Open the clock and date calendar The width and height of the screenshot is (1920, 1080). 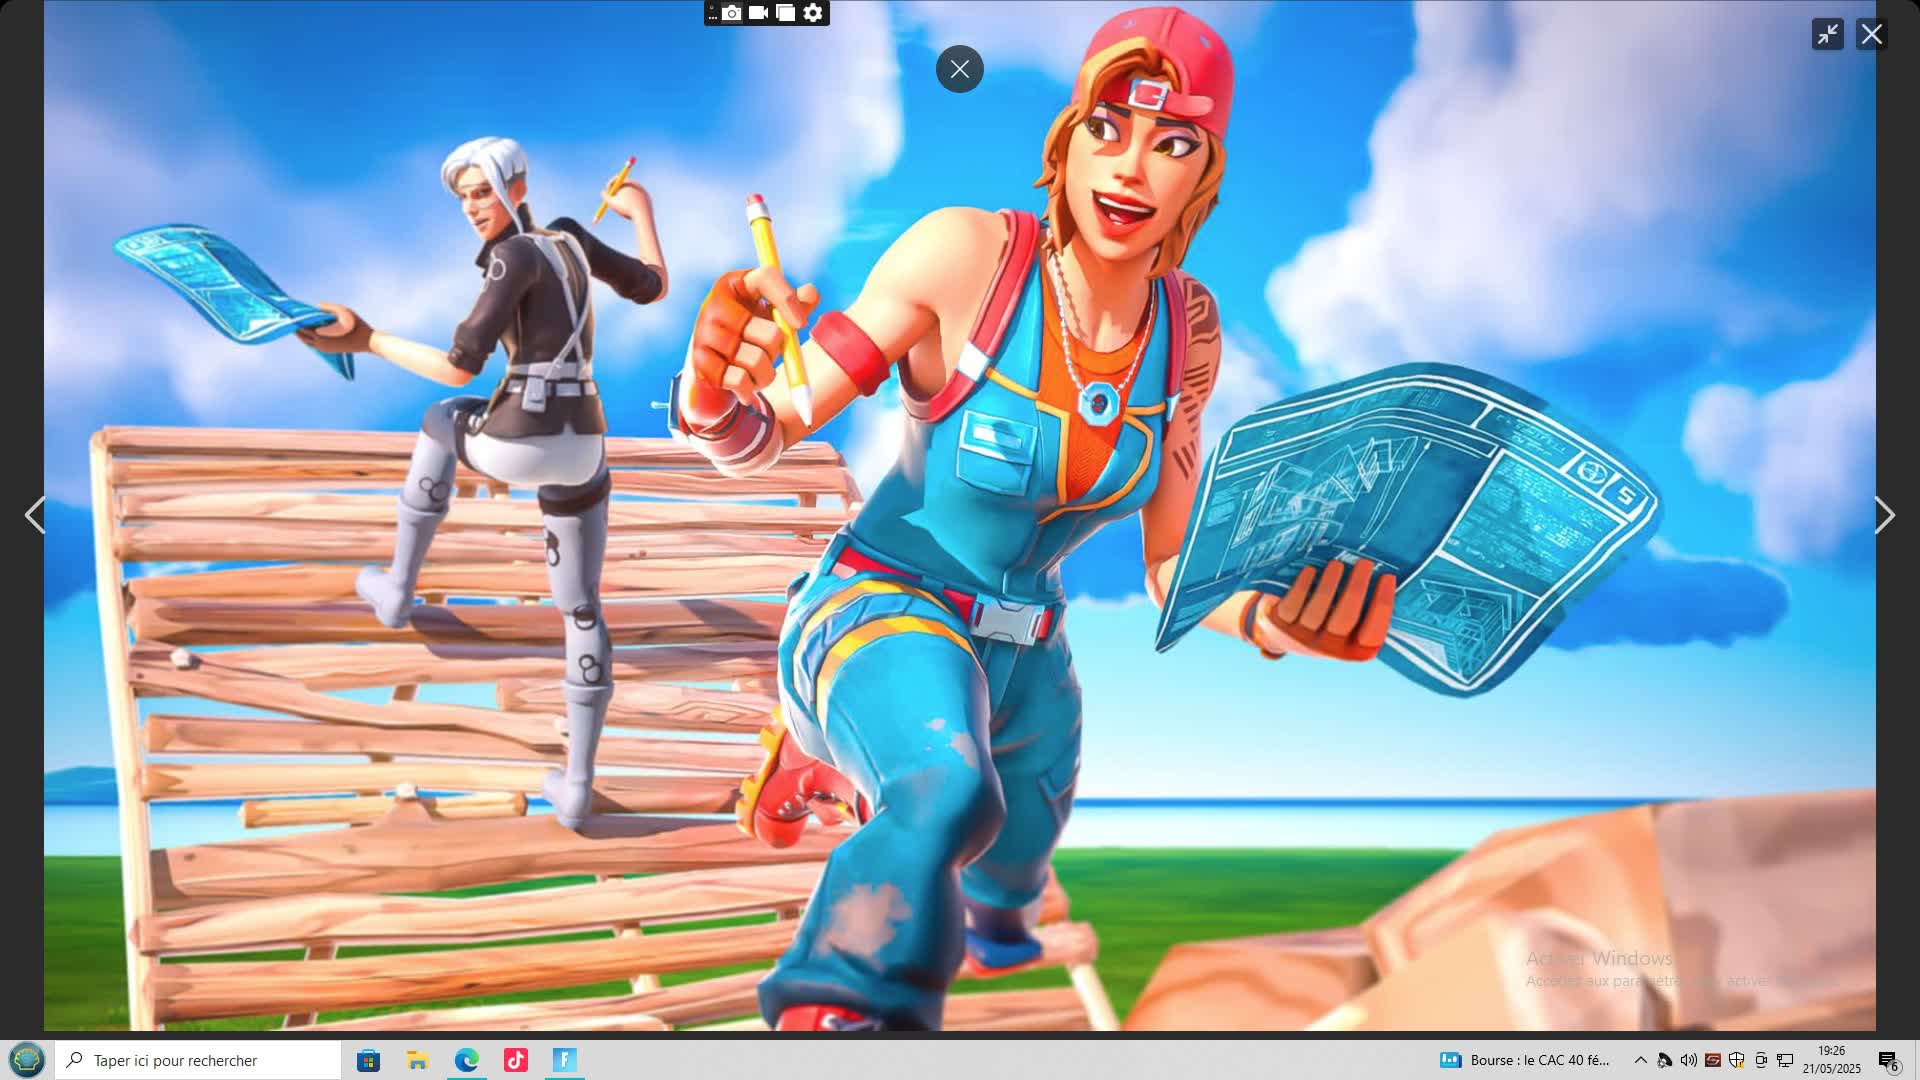(x=1832, y=1060)
